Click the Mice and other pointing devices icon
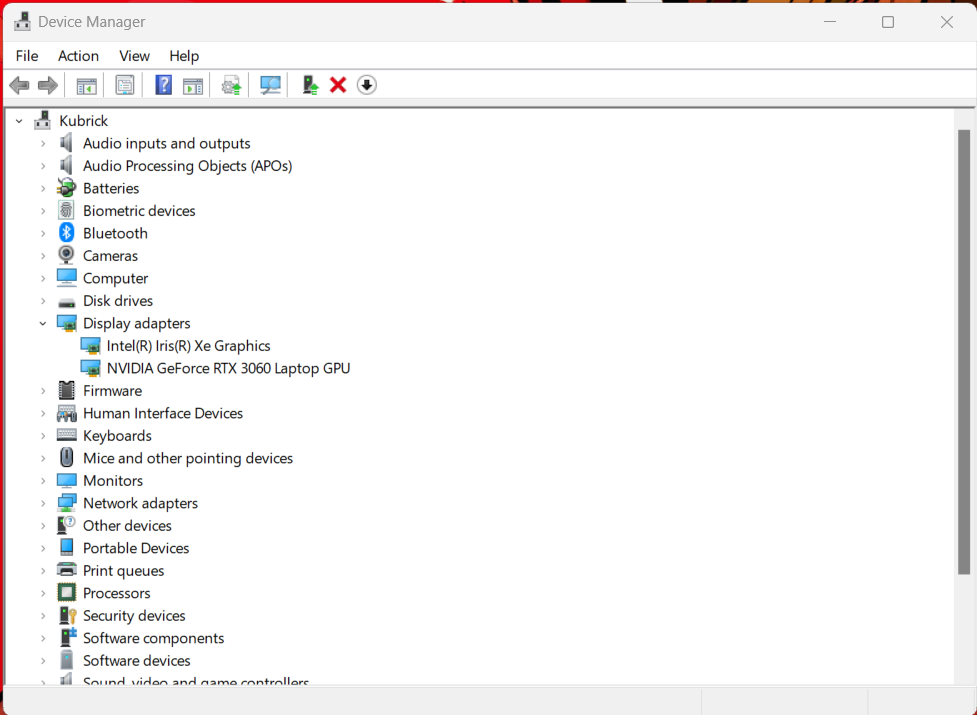This screenshot has width=977, height=715. pyautogui.click(x=67, y=458)
